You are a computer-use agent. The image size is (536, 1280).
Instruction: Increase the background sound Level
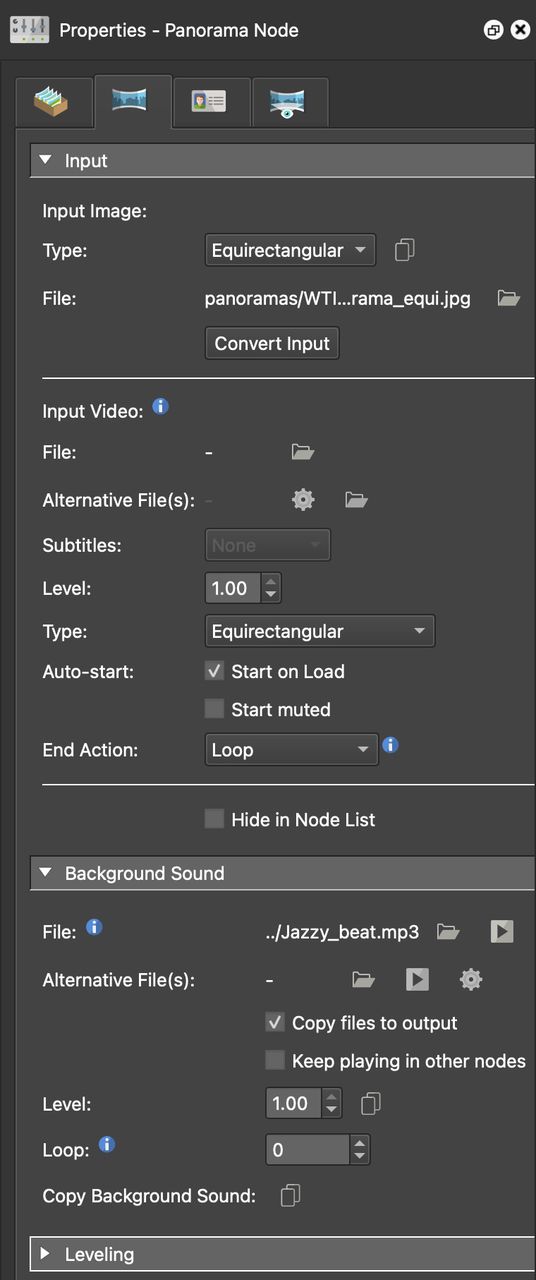332,1097
